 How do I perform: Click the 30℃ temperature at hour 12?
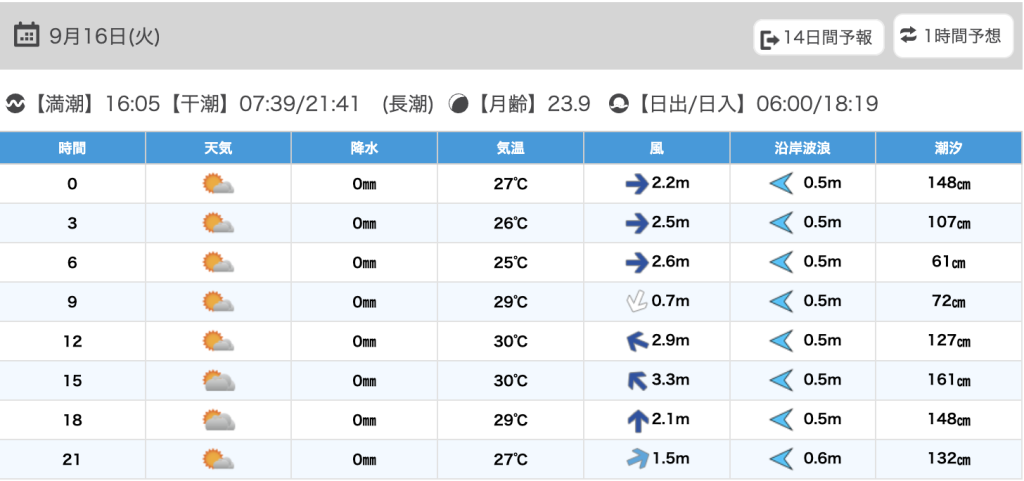(511, 341)
